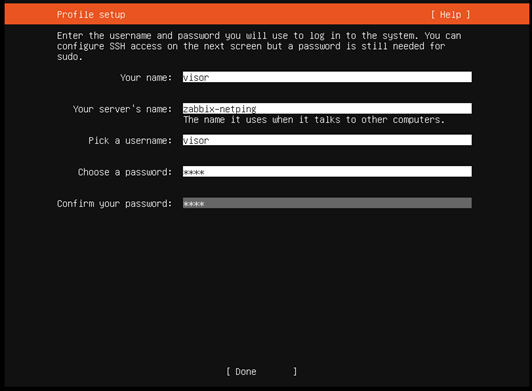Screen dimensions: 532x391
Task: Click 'visor' text in Your name field
Action: click(x=196, y=78)
